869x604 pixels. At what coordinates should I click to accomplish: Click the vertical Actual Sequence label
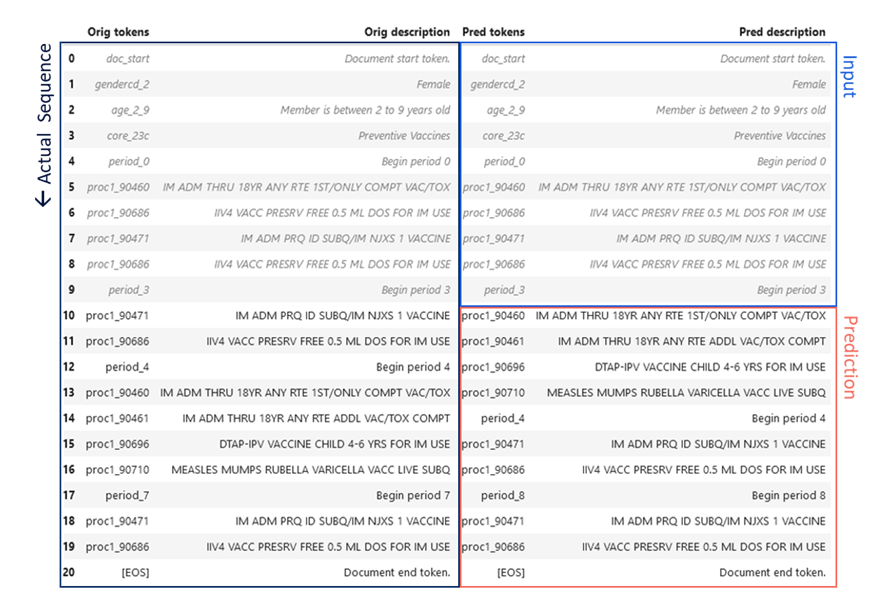(x=44, y=125)
